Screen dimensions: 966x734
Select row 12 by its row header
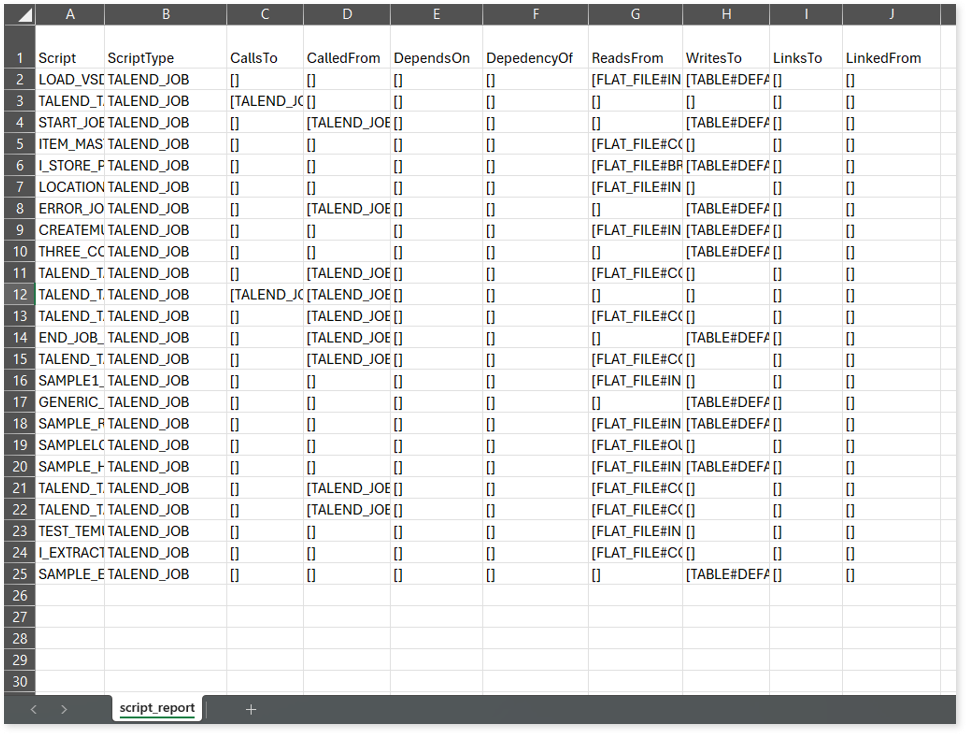click(19, 295)
